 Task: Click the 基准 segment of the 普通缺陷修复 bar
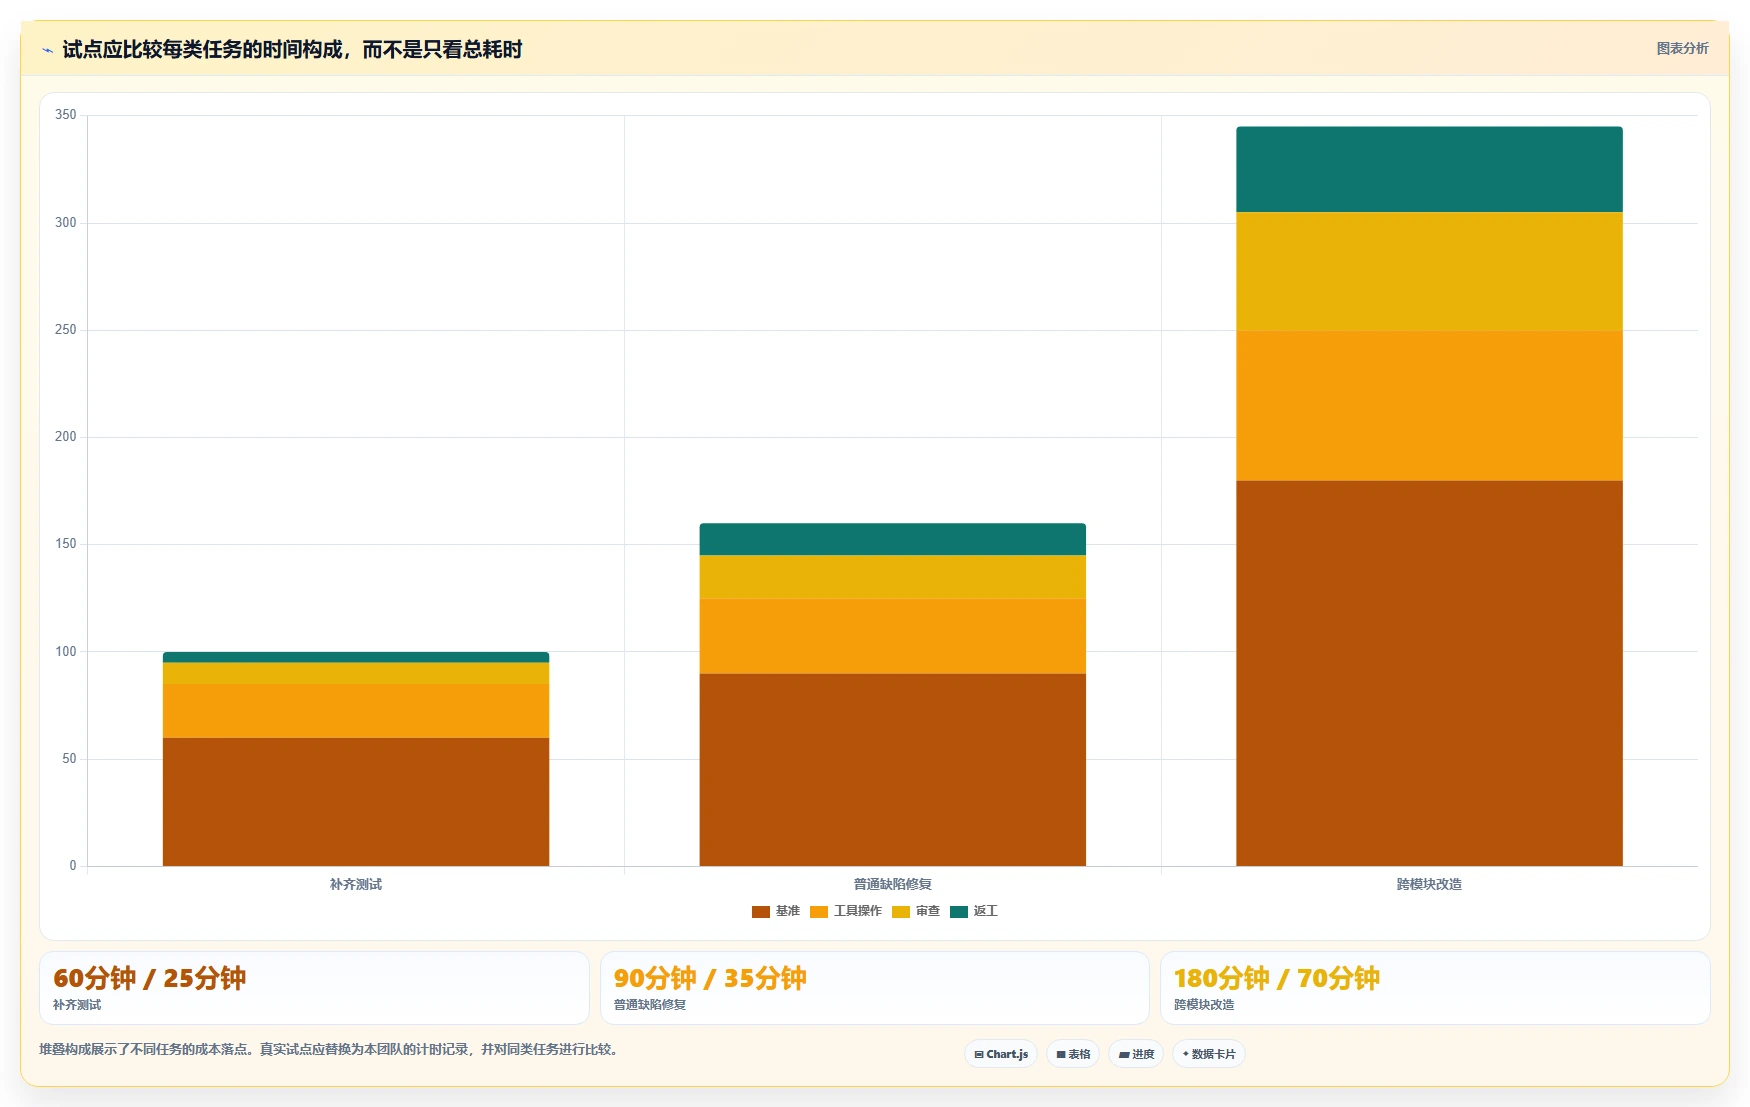pyautogui.click(x=893, y=770)
